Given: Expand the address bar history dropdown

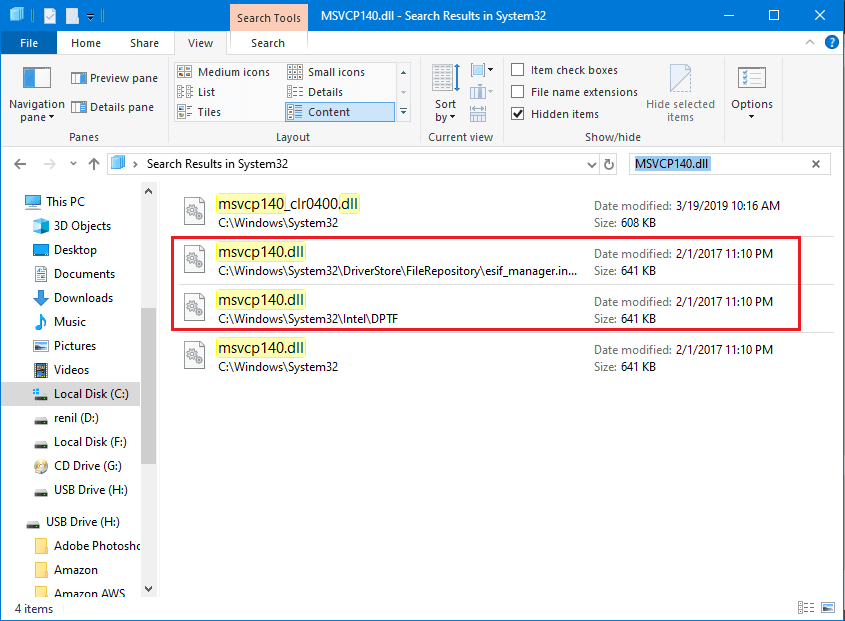Looking at the screenshot, I should coord(592,164).
